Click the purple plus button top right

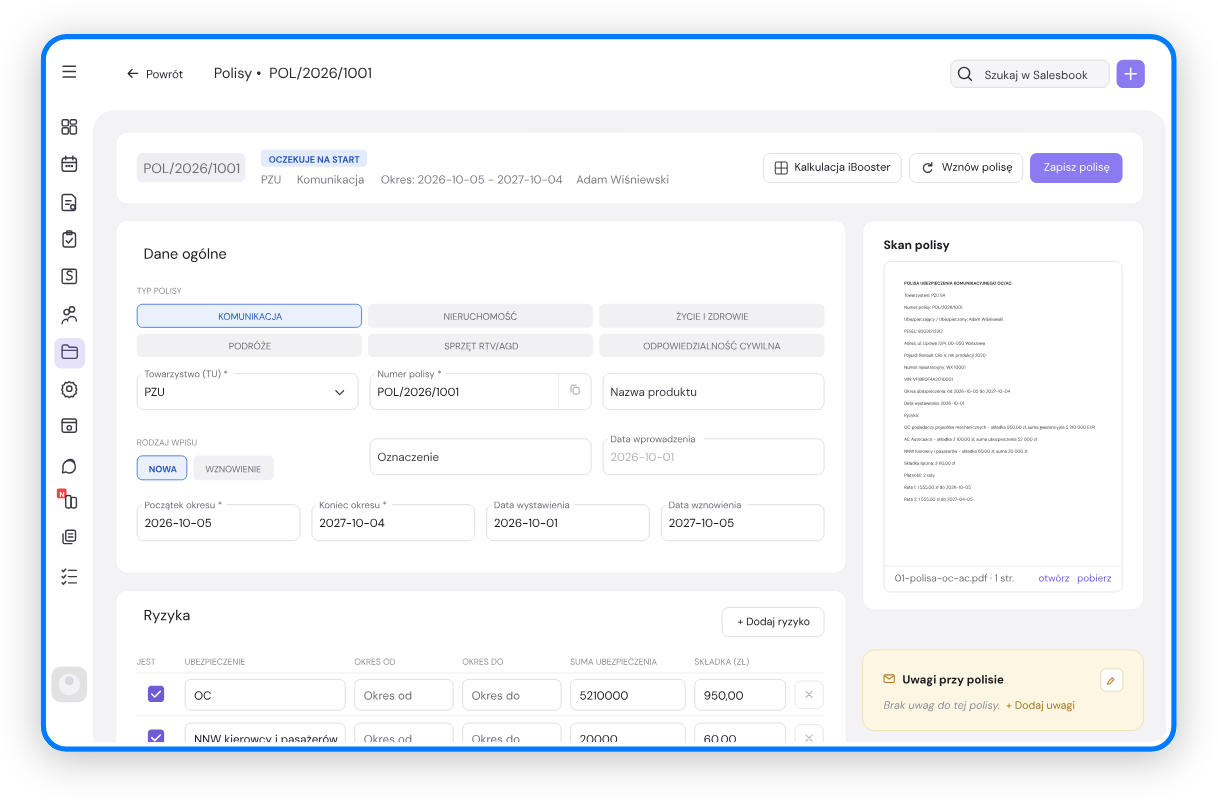point(1130,74)
